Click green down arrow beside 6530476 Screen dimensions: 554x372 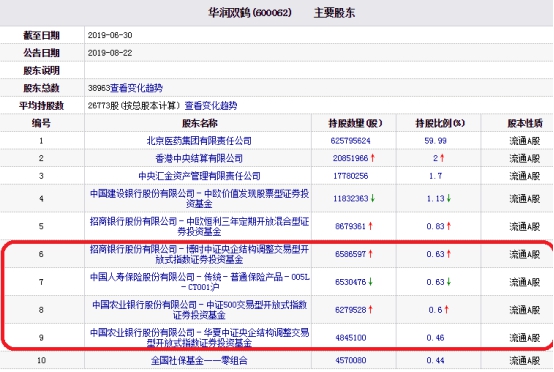pos(370,282)
